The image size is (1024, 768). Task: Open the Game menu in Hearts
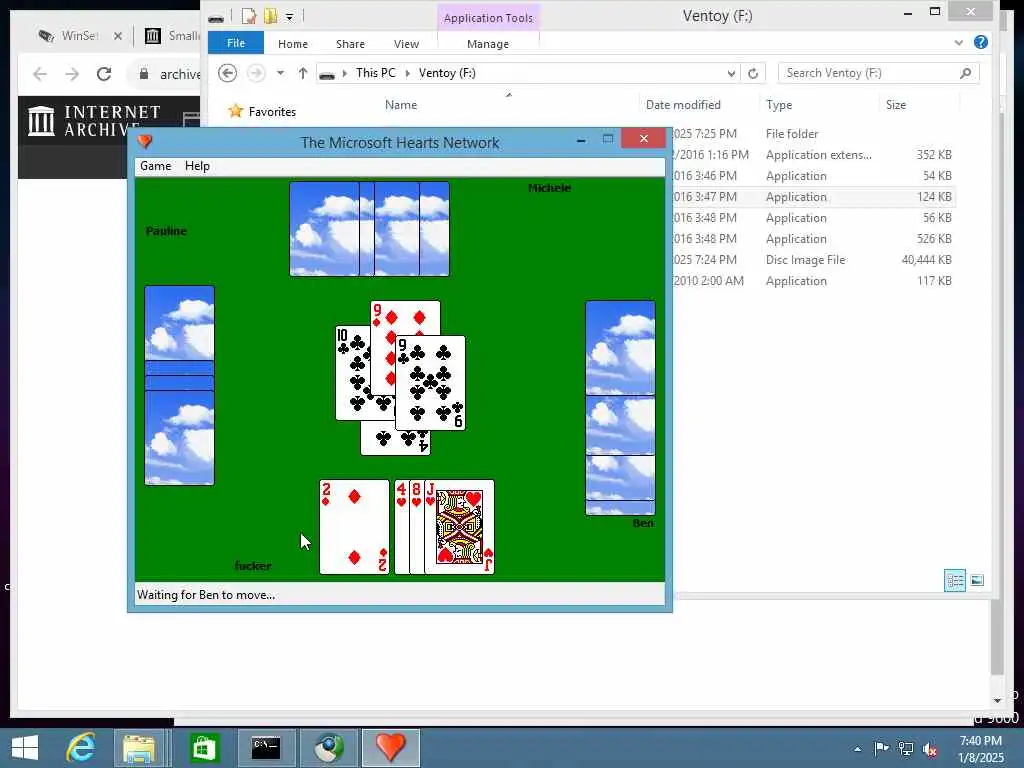pyautogui.click(x=155, y=166)
